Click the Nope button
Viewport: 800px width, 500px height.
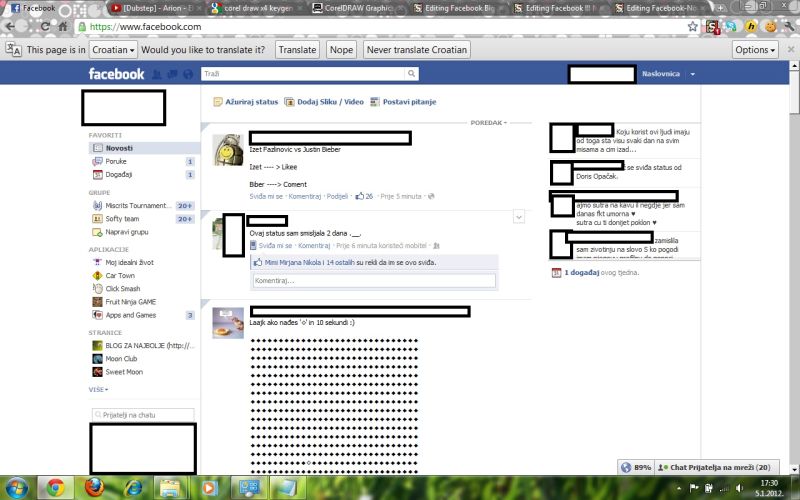(x=341, y=50)
